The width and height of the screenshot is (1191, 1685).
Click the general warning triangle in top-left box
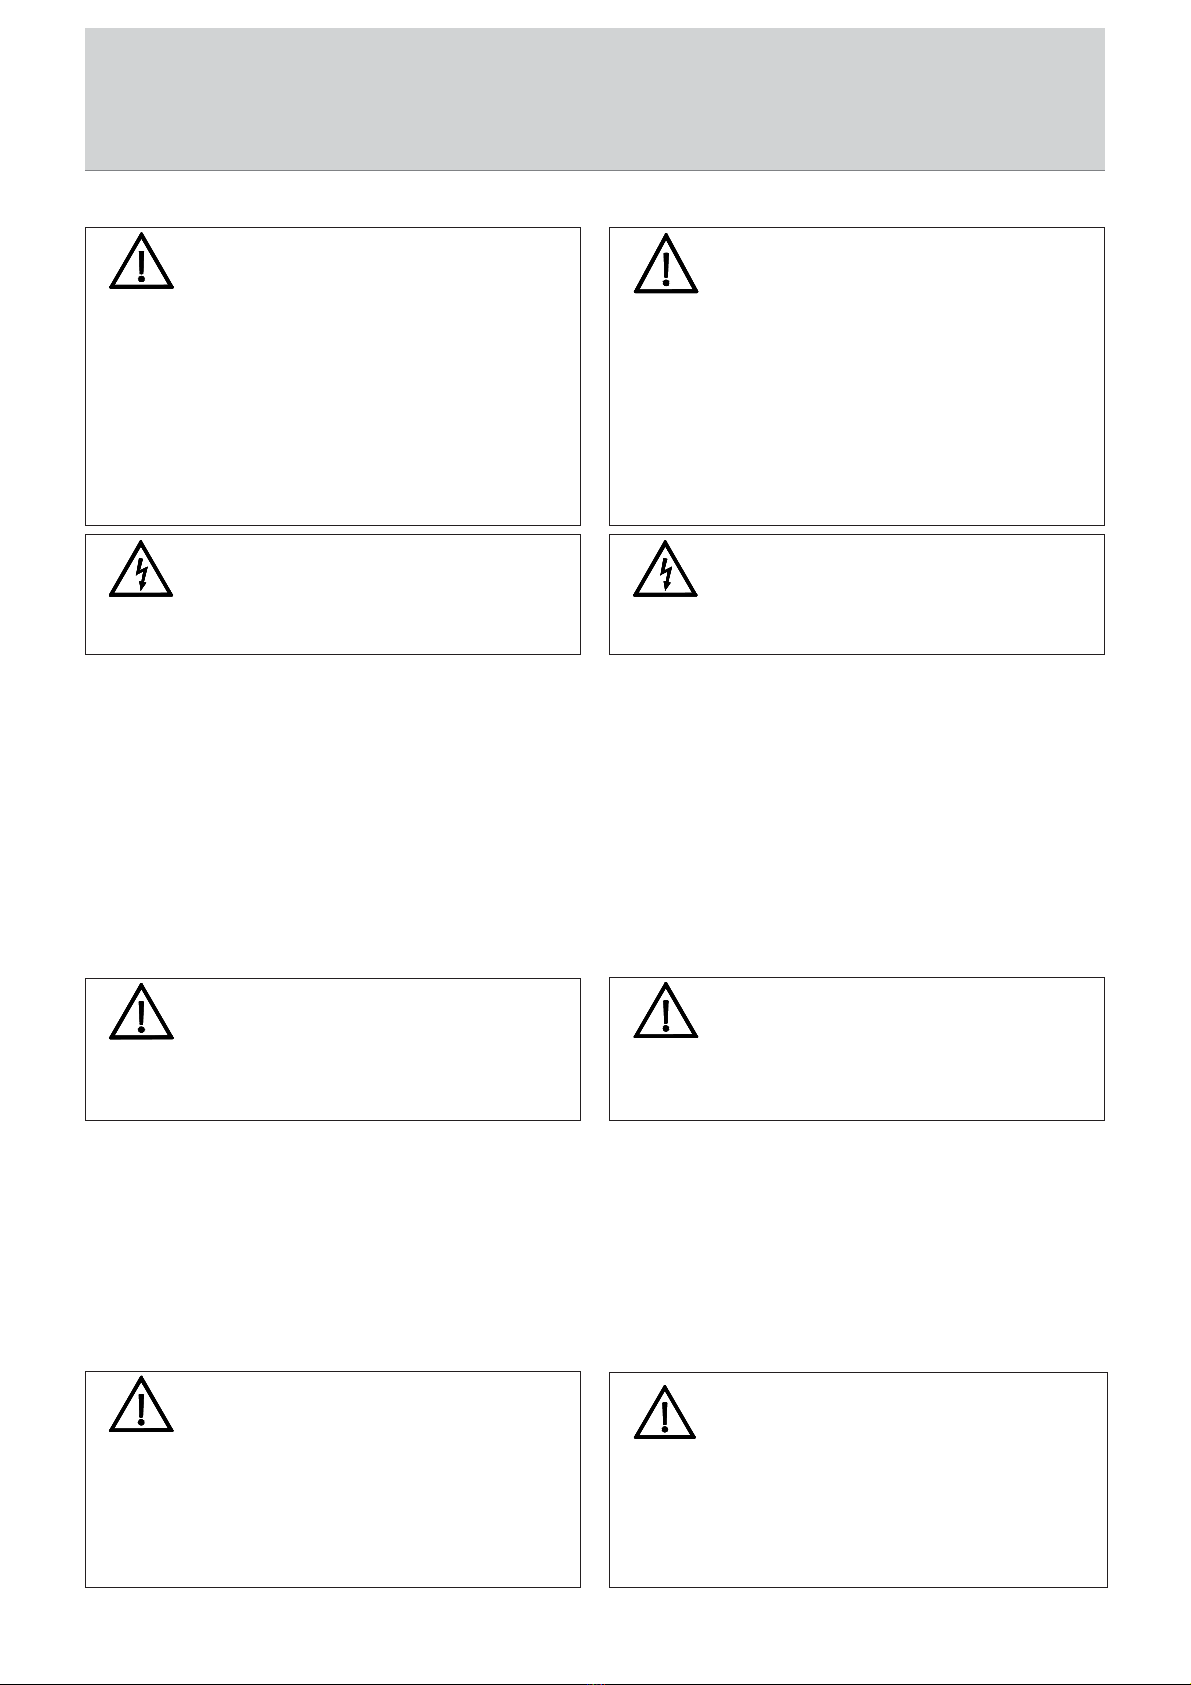pyautogui.click(x=141, y=262)
